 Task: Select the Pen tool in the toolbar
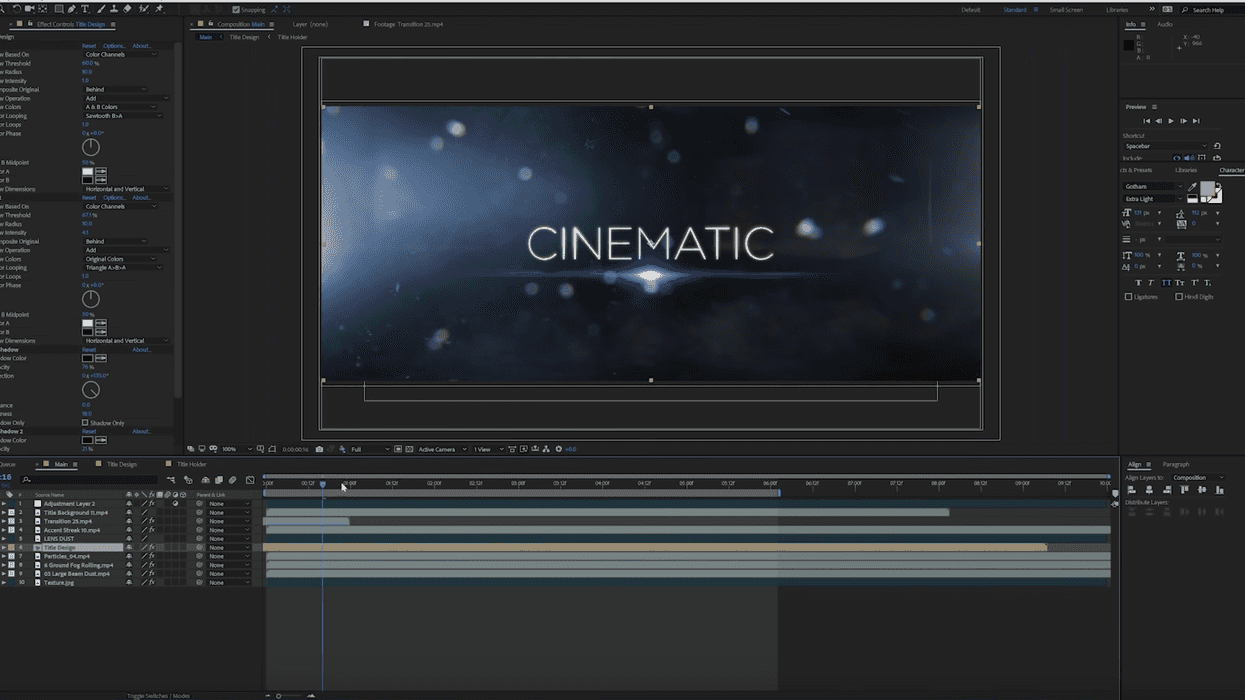pyautogui.click(x=71, y=9)
